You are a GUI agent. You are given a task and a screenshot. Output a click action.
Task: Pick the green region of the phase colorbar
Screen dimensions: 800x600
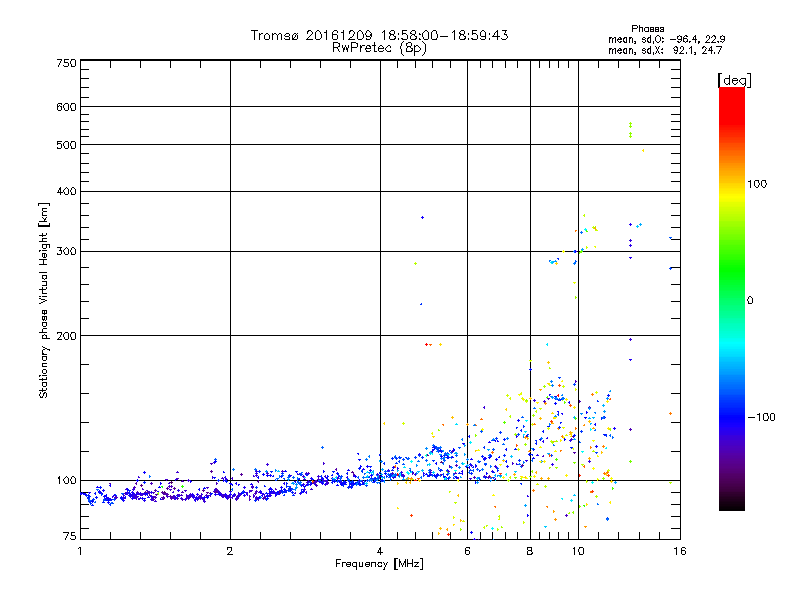[732, 270]
